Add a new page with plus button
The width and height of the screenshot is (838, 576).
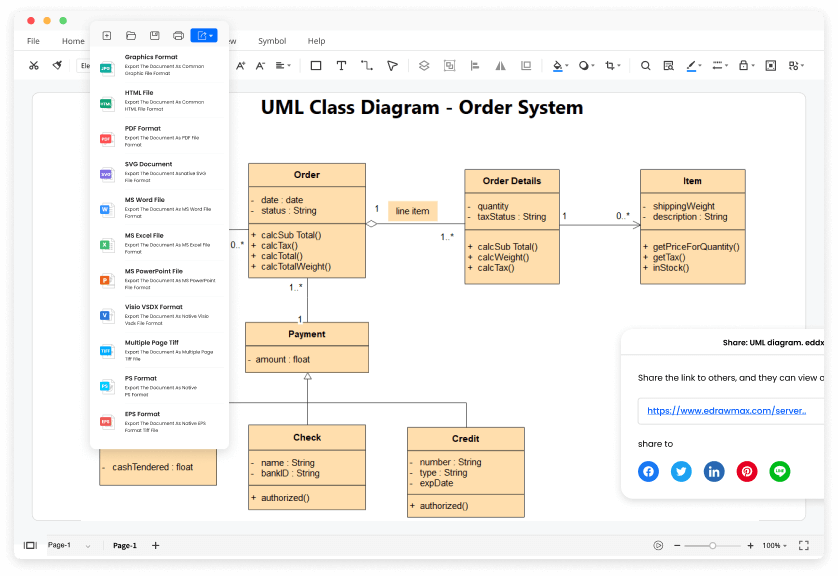tap(156, 546)
